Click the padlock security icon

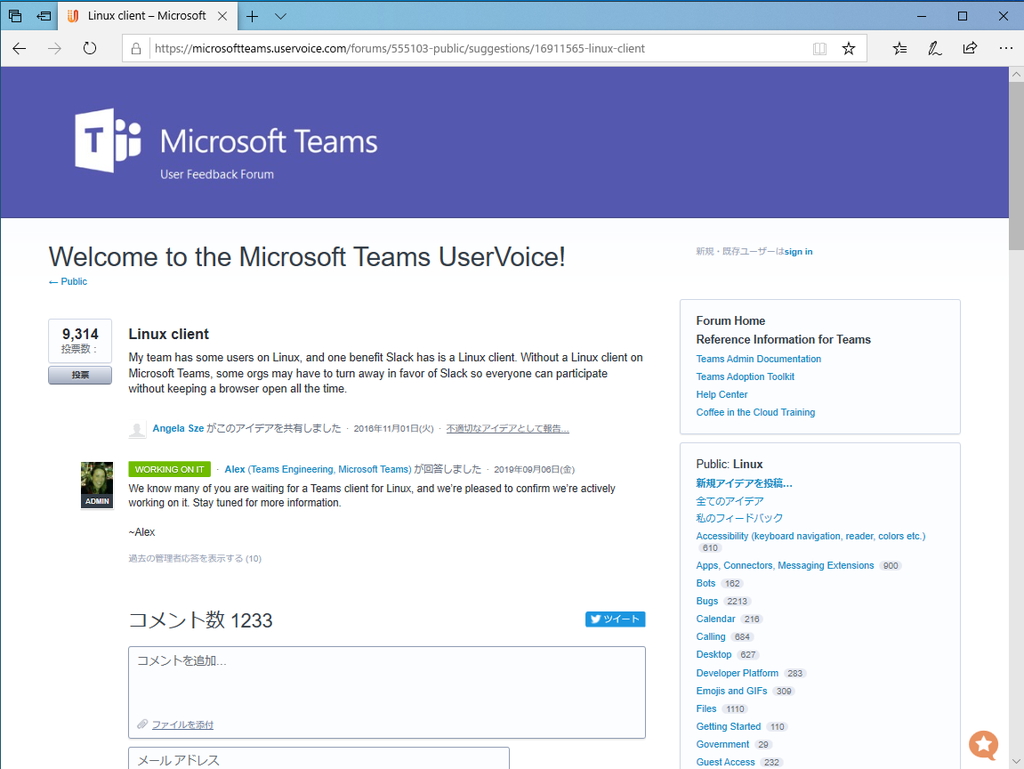[135, 48]
